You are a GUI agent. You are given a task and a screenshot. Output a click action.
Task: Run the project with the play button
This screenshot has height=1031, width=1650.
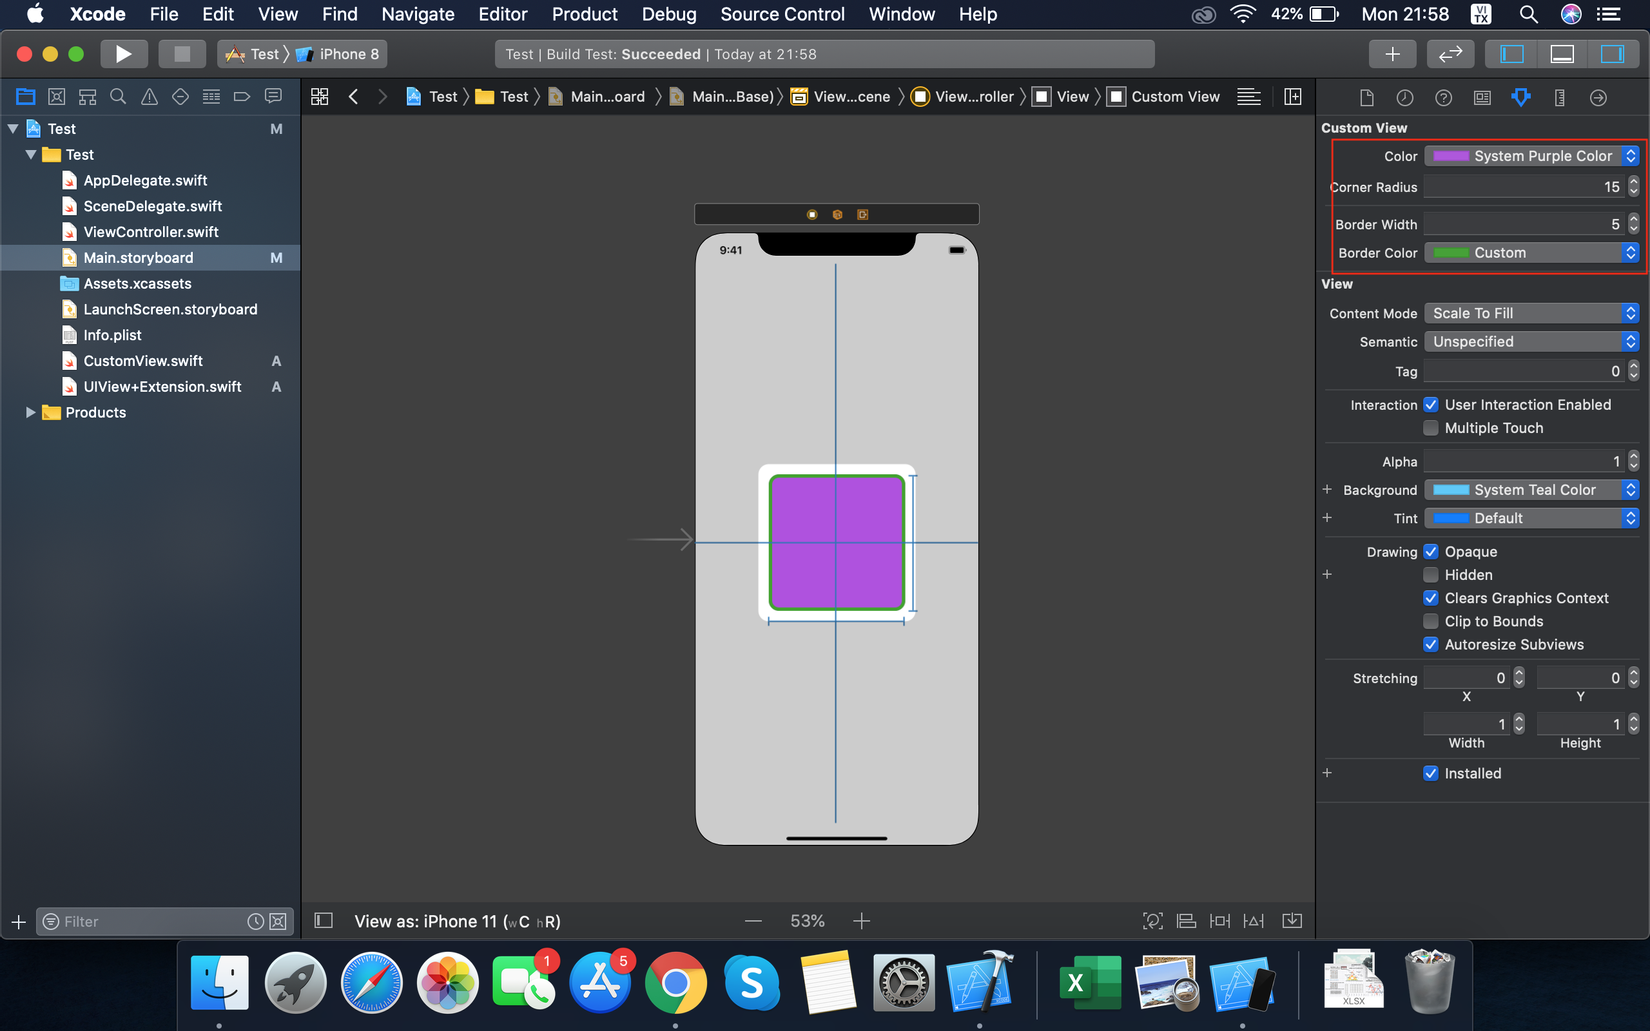pos(124,54)
